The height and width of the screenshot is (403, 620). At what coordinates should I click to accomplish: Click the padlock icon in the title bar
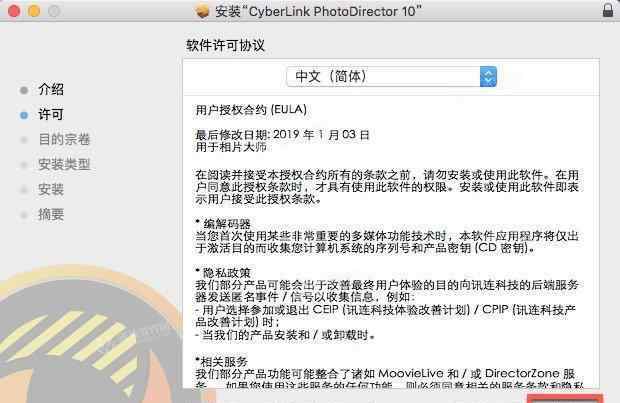tap(608, 10)
